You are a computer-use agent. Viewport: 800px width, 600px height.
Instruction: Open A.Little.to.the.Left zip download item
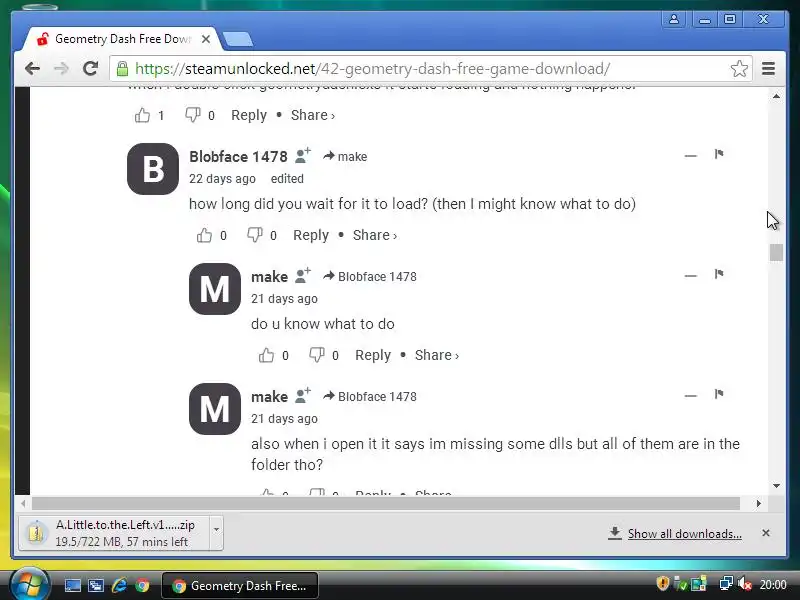click(114, 533)
